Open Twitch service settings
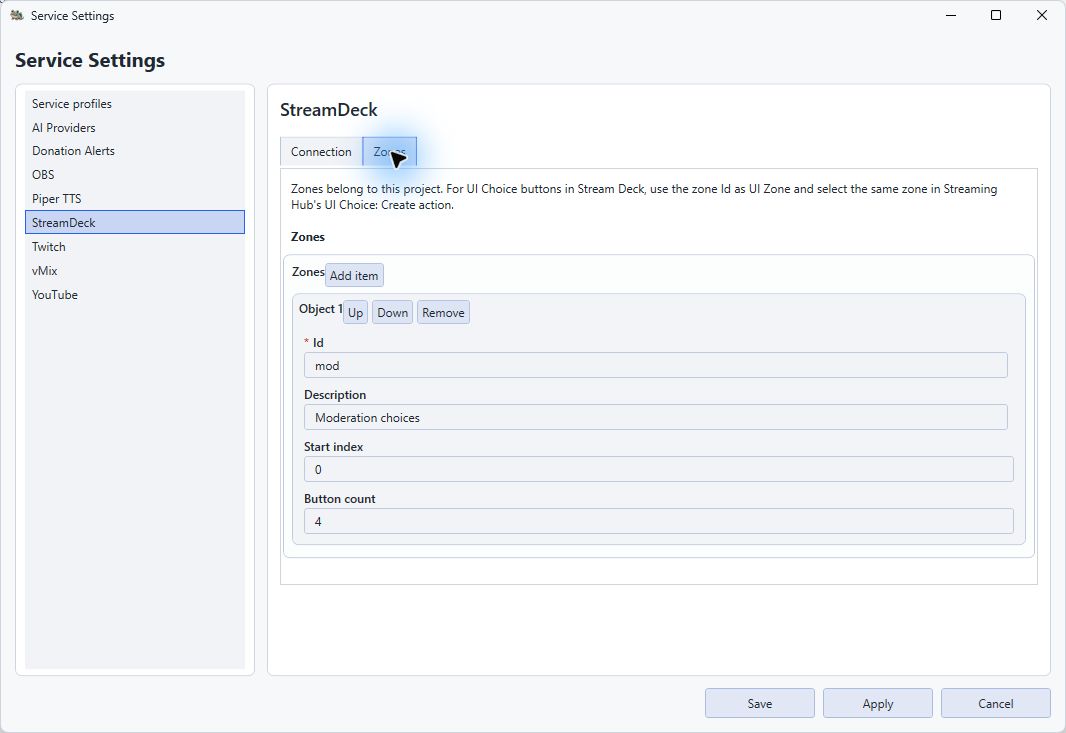1066x733 pixels. 135,247
